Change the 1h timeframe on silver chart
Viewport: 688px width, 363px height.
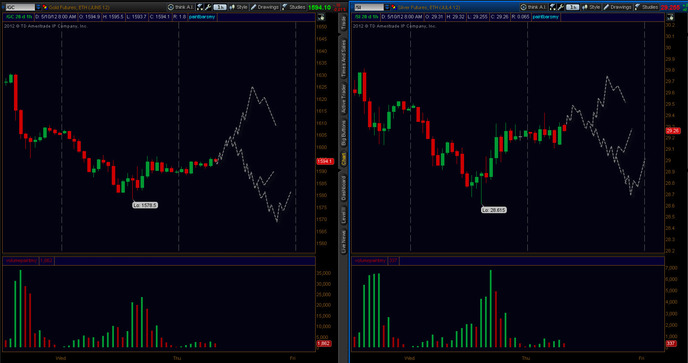[x=572, y=7]
